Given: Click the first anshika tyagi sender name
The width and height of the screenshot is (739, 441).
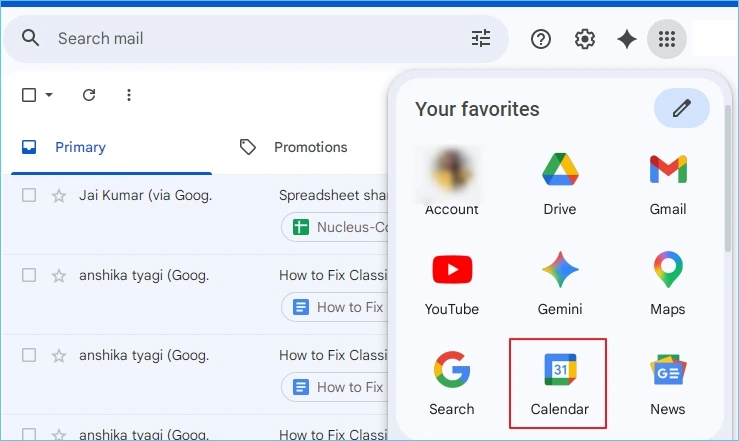Looking at the screenshot, I should point(144,275).
